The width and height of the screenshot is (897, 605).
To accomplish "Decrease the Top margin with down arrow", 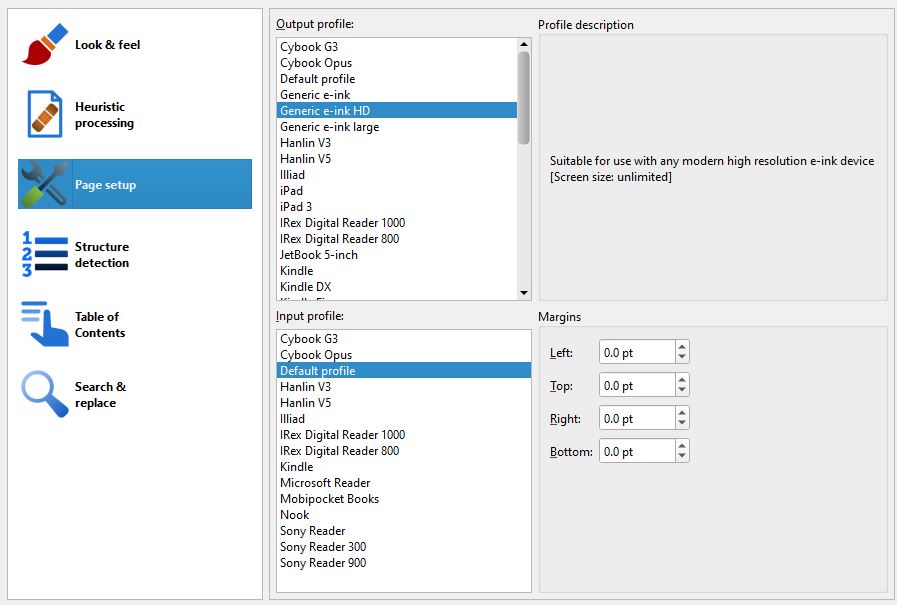I will coord(682,391).
